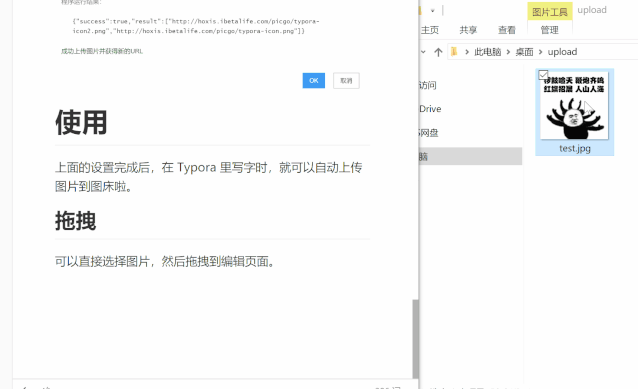The height and width of the screenshot is (389, 638).
Task: Select the test.jpg image thumbnail
Action: point(574,106)
